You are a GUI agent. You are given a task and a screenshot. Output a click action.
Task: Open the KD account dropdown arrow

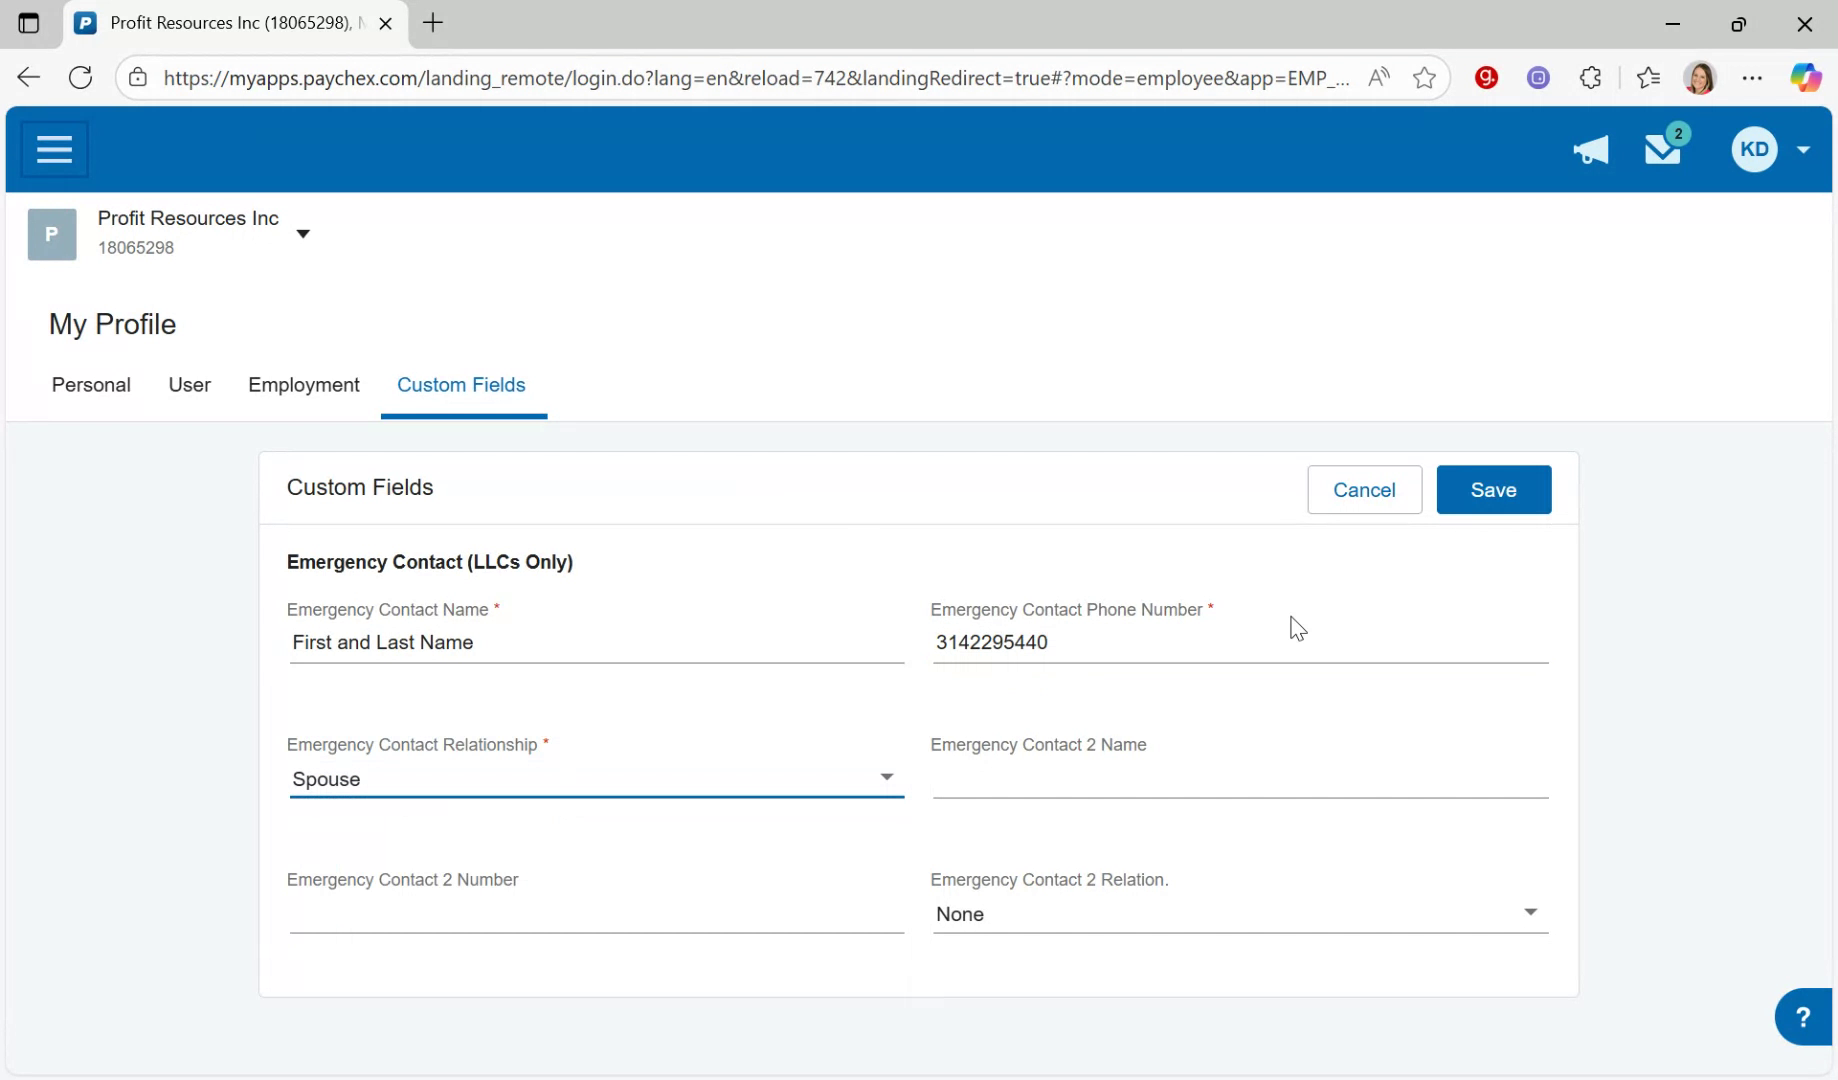(x=1803, y=149)
